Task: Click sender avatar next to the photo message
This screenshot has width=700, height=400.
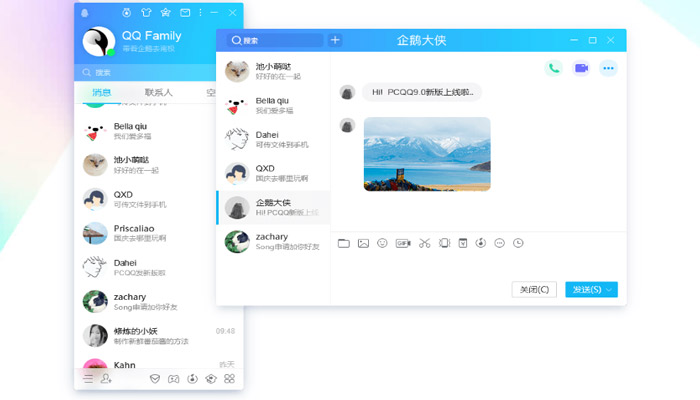Action: click(347, 125)
